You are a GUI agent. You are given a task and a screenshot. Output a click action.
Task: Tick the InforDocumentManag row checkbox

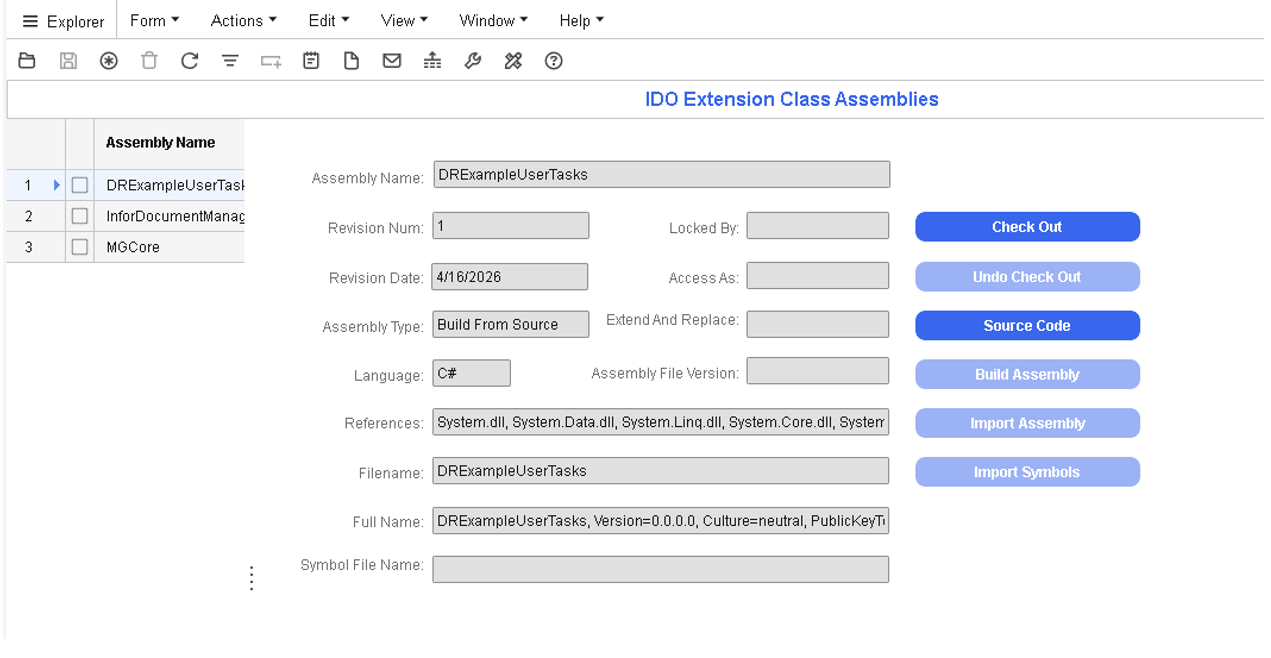(80, 216)
